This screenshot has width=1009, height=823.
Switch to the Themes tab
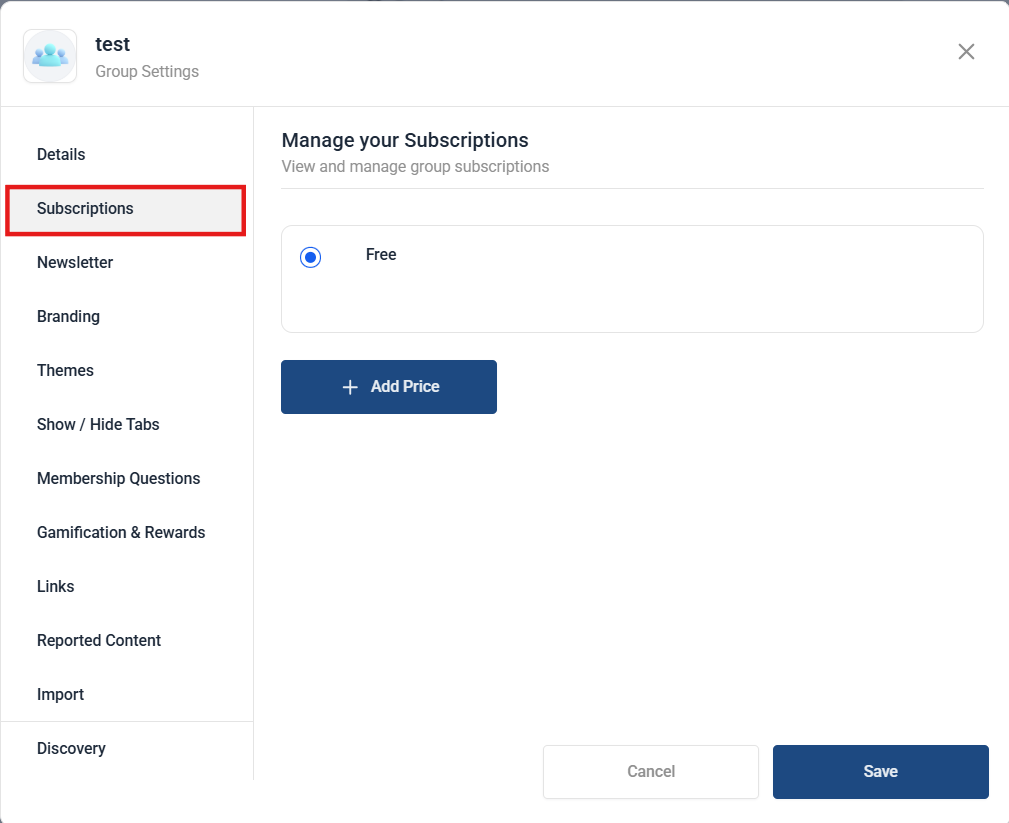tap(65, 371)
